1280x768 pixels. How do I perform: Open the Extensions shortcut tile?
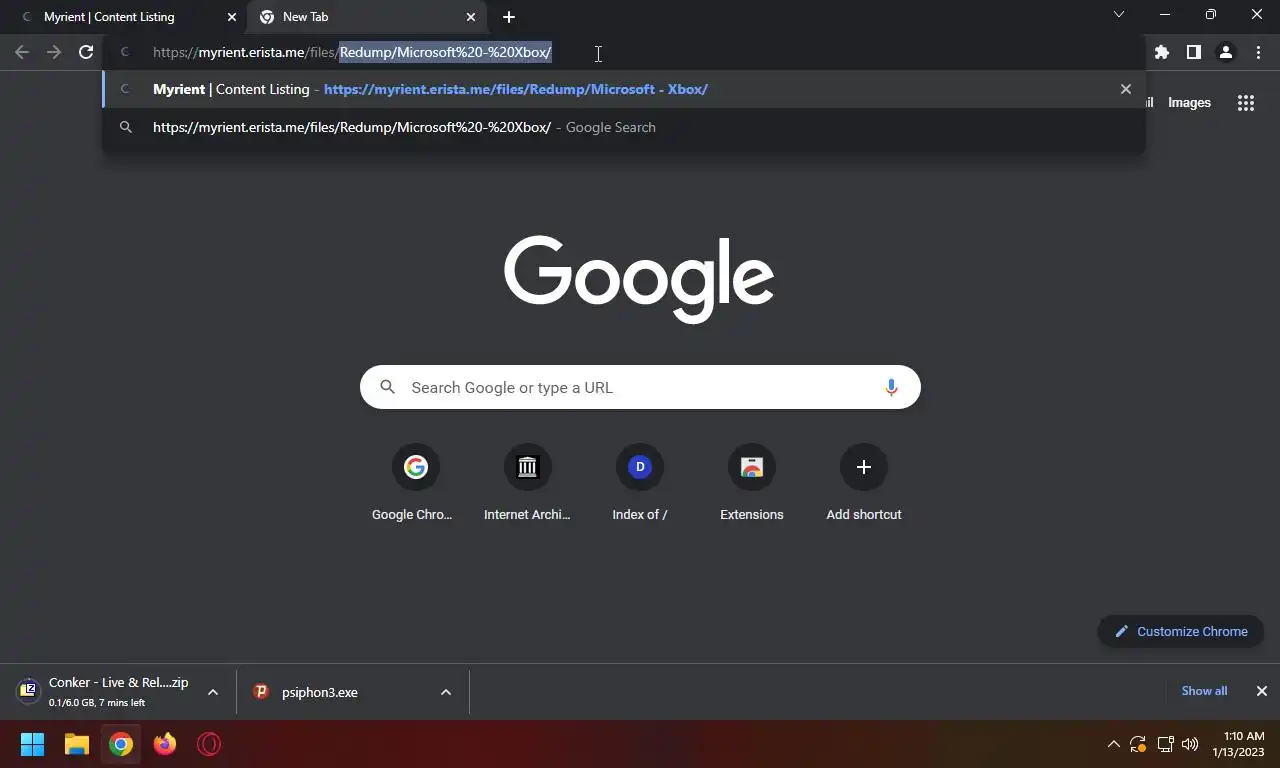pos(752,485)
